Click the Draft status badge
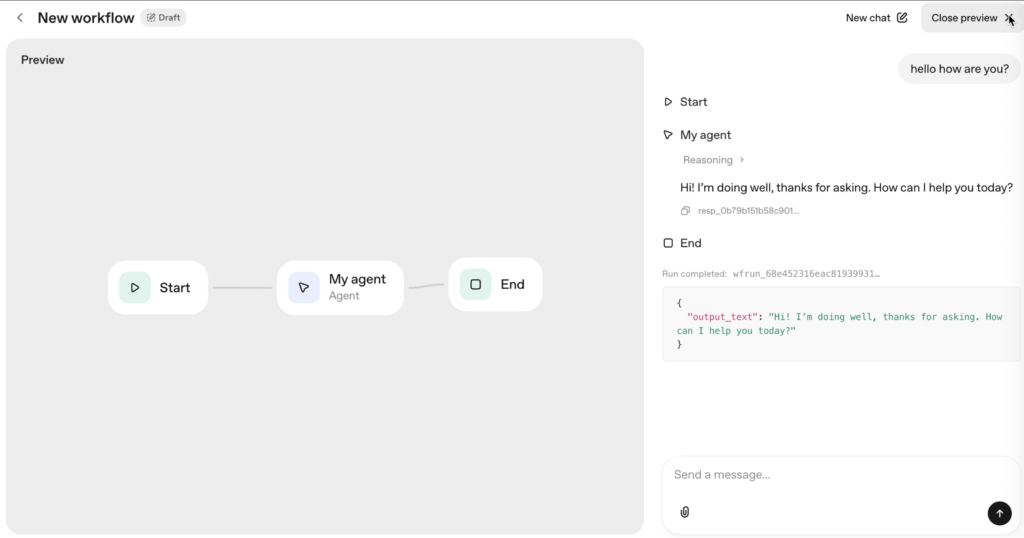This screenshot has width=1024, height=538. coord(163,18)
